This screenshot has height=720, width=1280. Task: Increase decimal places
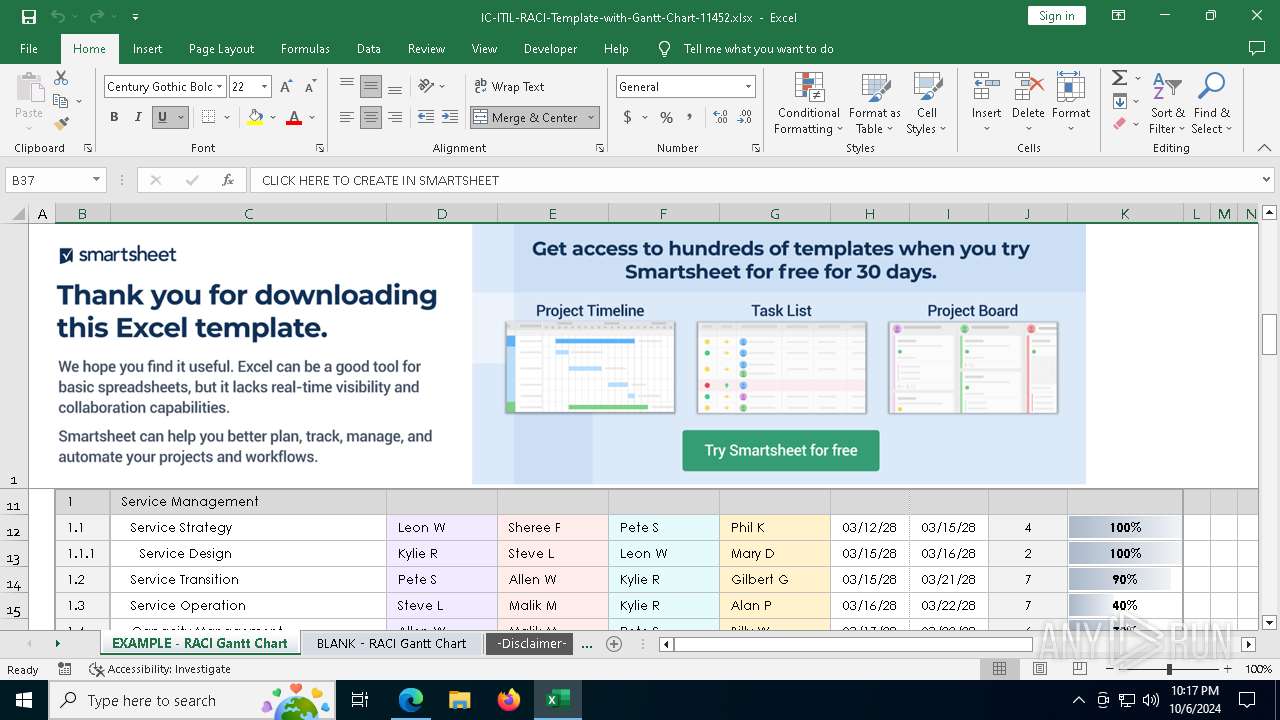pyautogui.click(x=720, y=117)
